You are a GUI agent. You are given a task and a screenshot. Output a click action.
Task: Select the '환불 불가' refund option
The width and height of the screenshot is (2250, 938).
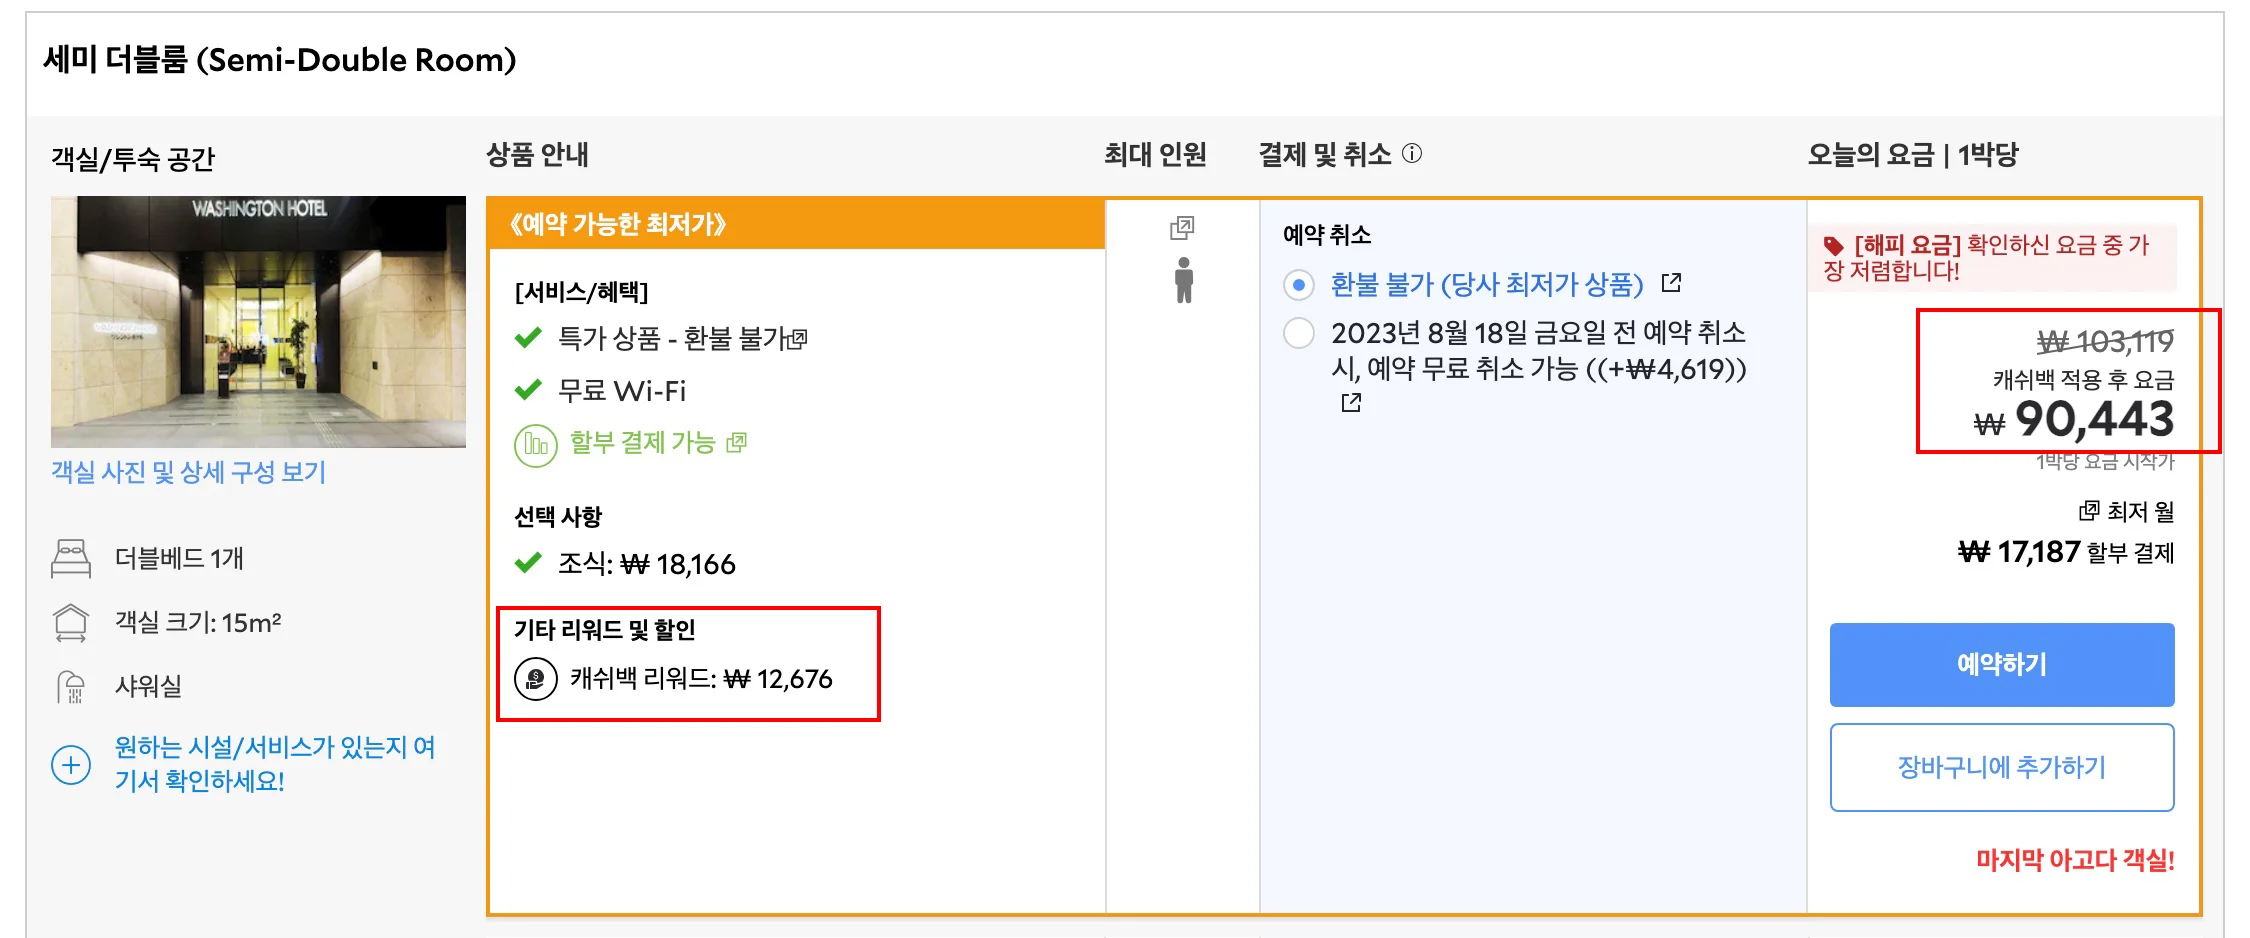[x=1298, y=284]
